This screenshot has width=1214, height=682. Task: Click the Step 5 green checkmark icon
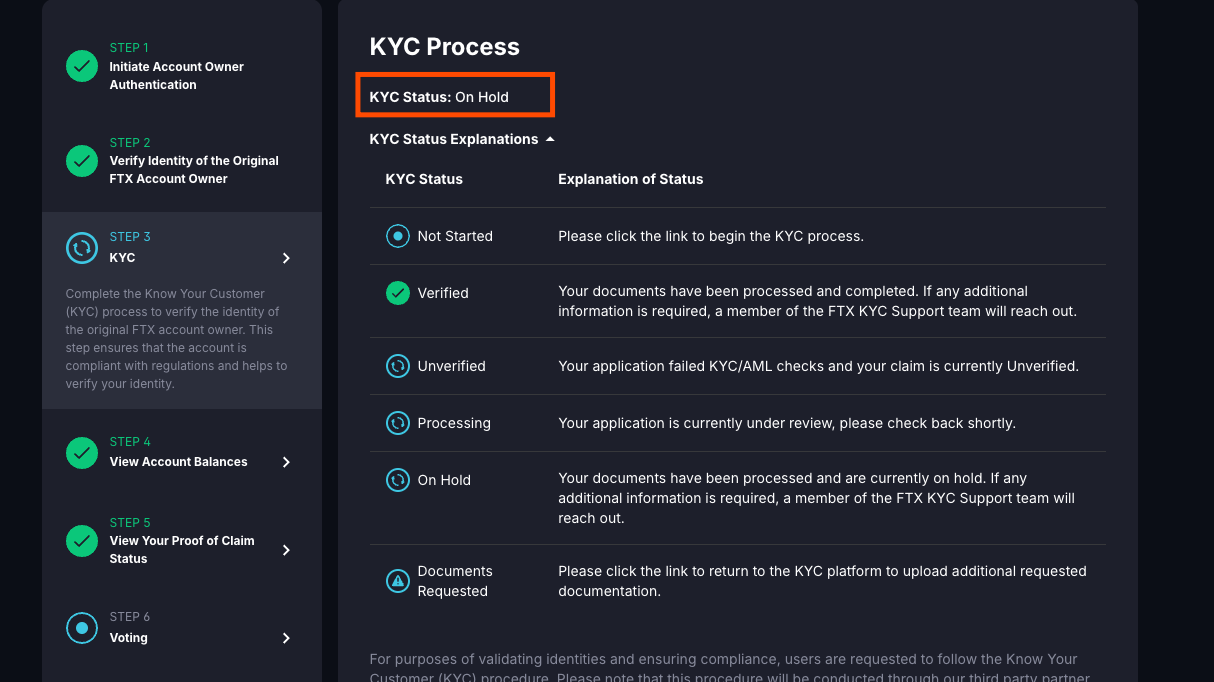click(x=82, y=540)
